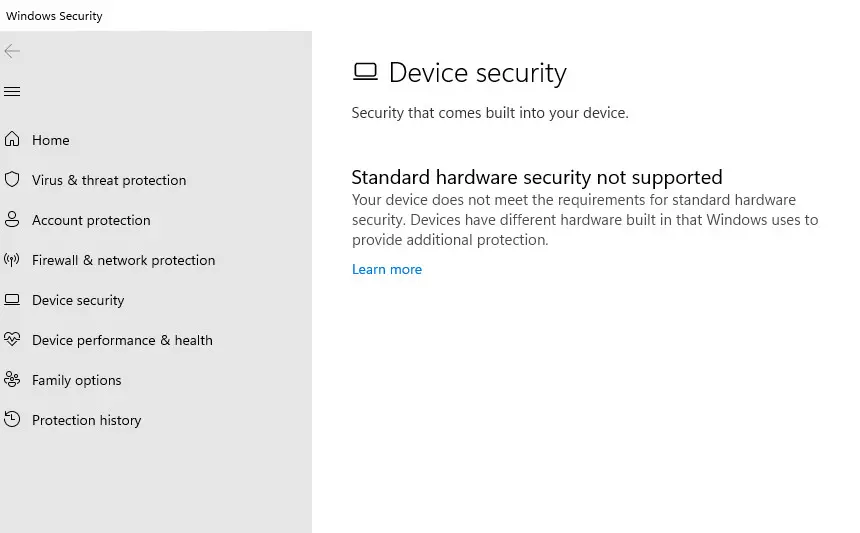The width and height of the screenshot is (860, 533).
Task: Click the Account protection person icon
Action: (x=12, y=220)
